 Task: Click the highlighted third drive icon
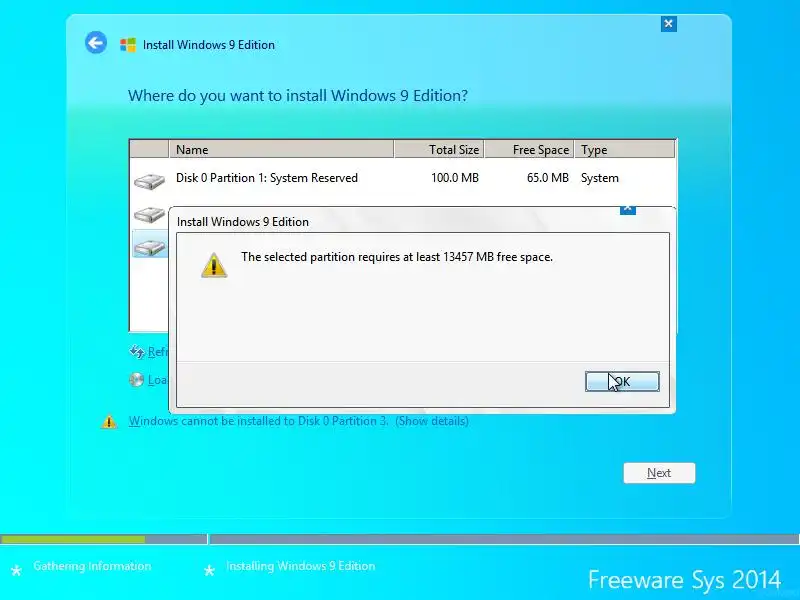(x=149, y=247)
